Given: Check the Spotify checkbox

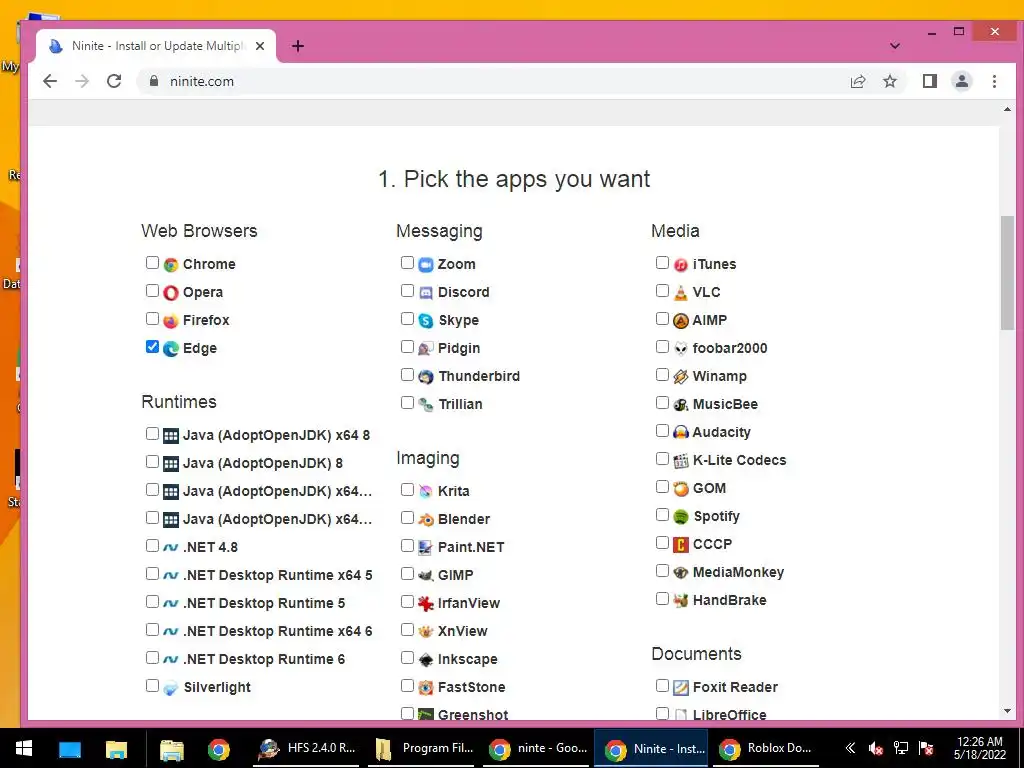Looking at the screenshot, I should point(662,515).
